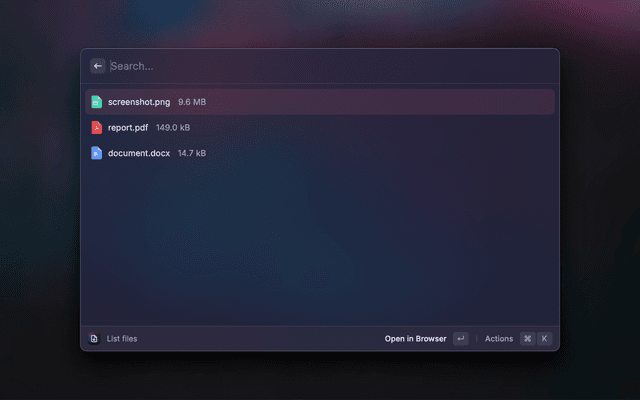Viewport: 640px width, 400px height.
Task: Open the Actions menu
Action: (x=499, y=338)
